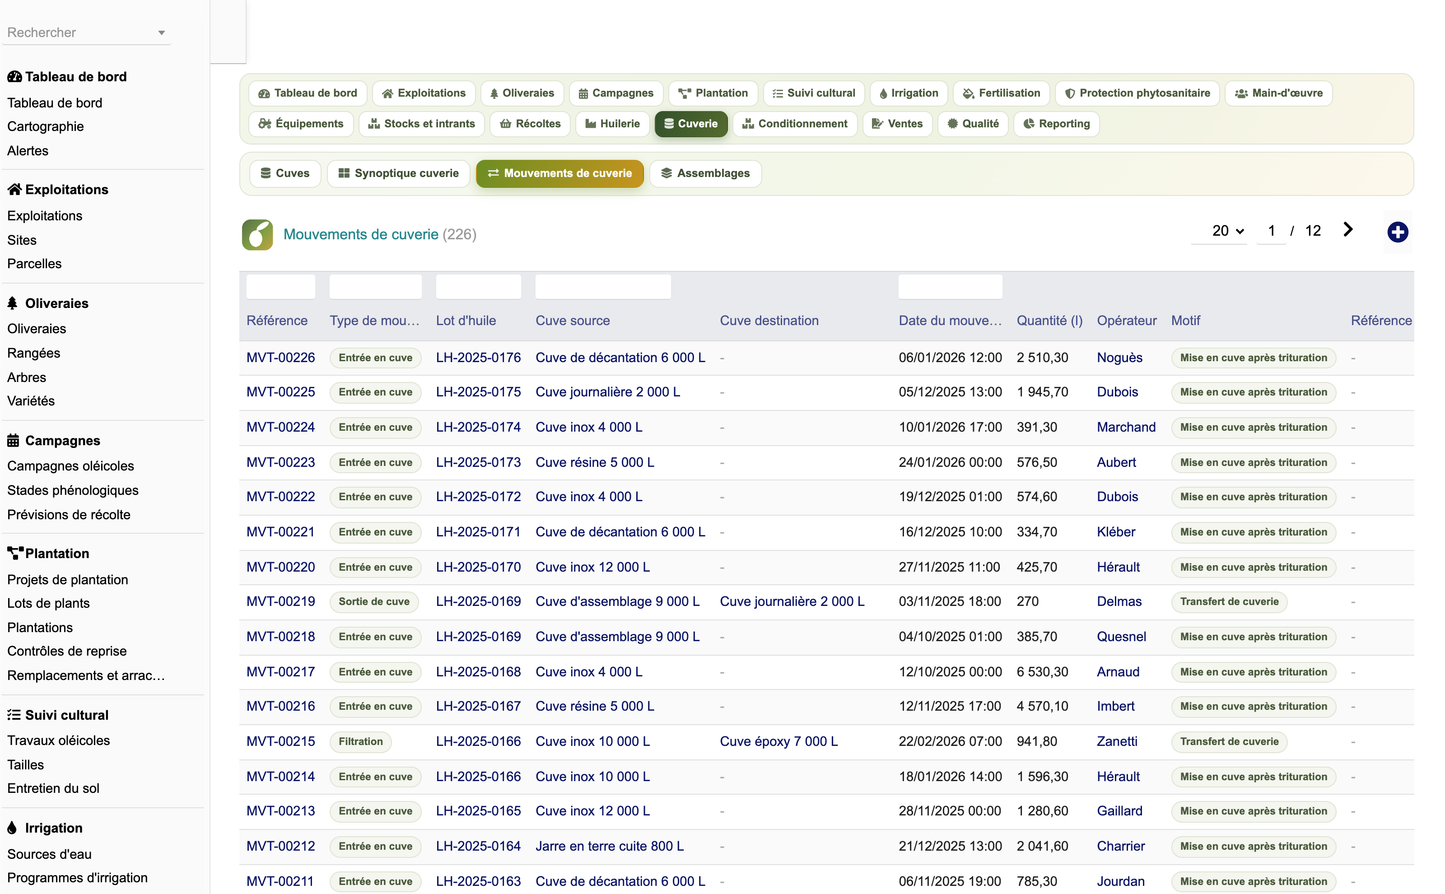Open Travaux oléicoles in sidebar
Viewport: 1445px width, 894px height.
[x=59, y=741]
